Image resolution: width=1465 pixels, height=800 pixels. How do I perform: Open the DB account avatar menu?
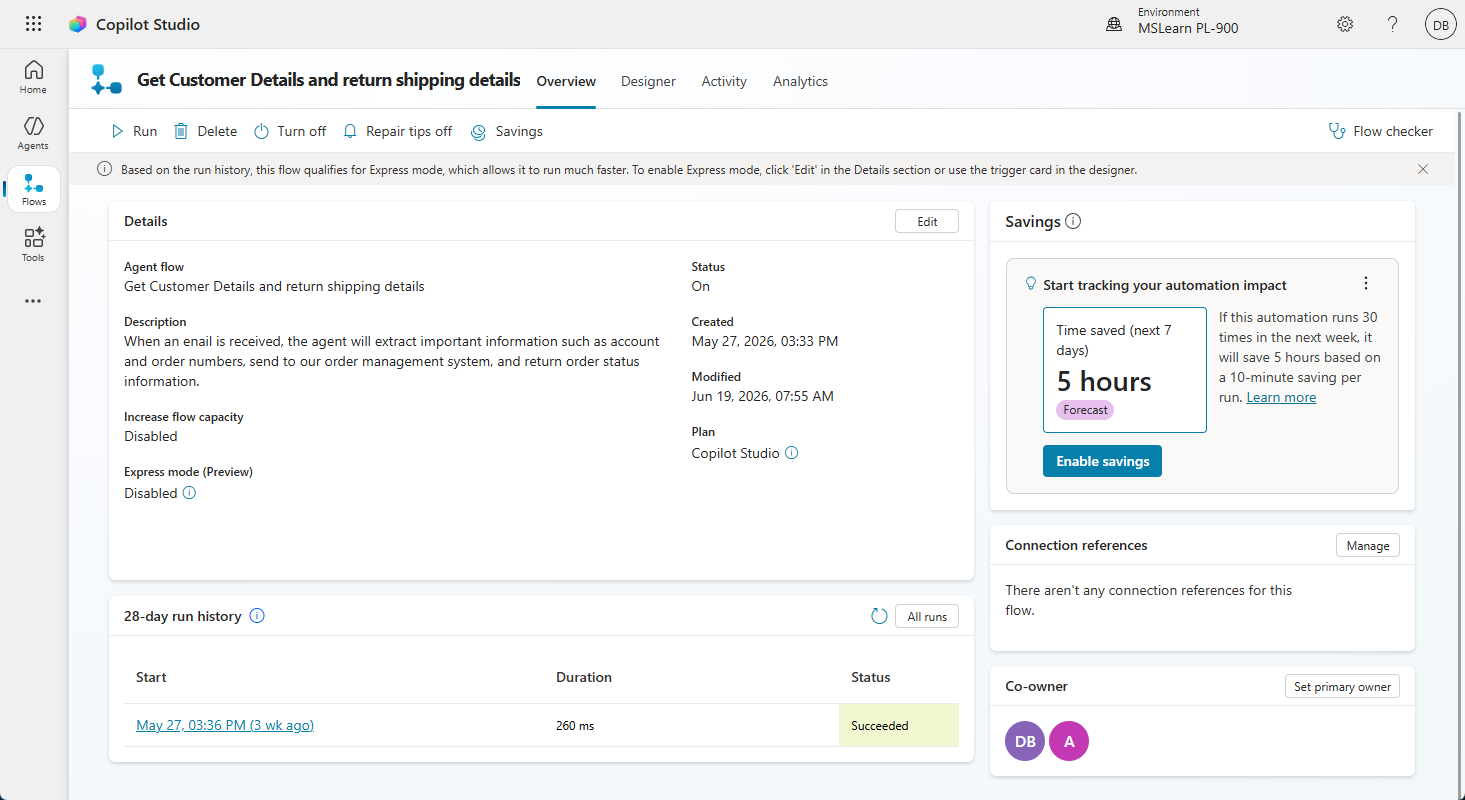[1440, 25]
